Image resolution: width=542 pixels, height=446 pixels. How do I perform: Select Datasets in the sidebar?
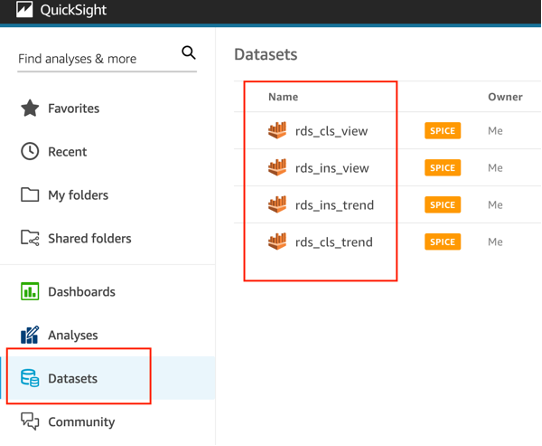[x=73, y=379]
